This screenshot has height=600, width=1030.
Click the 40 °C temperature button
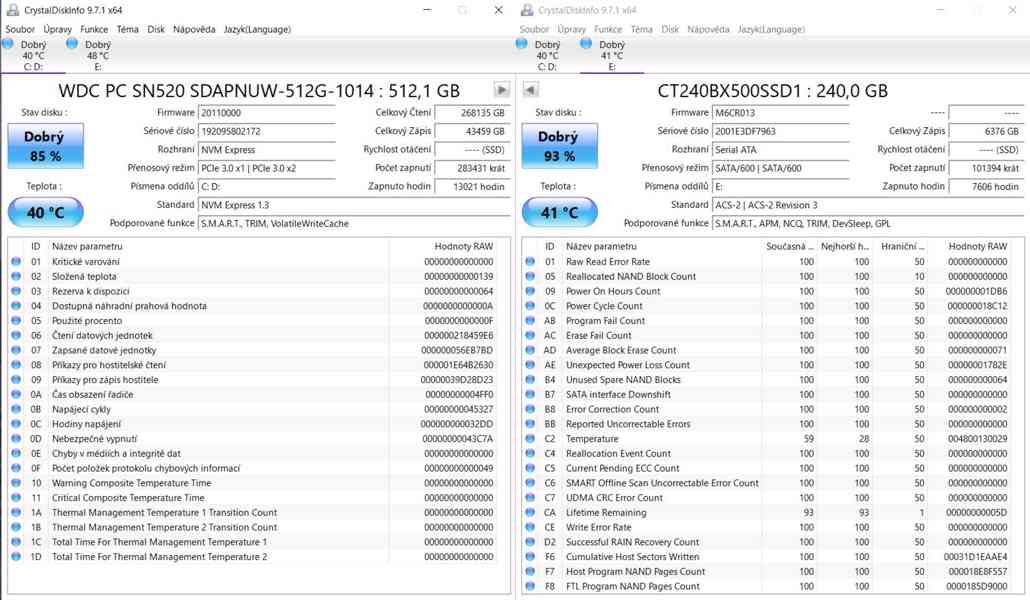point(45,212)
